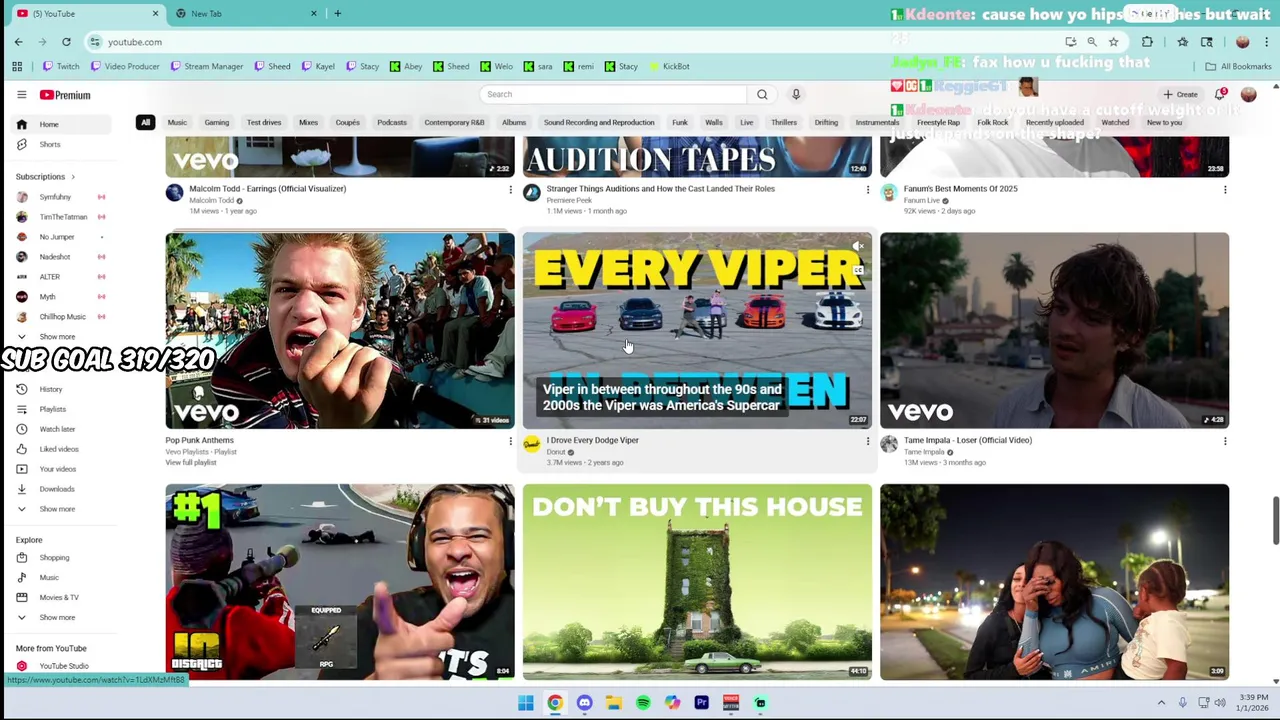
Task: Open Tame Impala channel link
Action: [924, 452]
